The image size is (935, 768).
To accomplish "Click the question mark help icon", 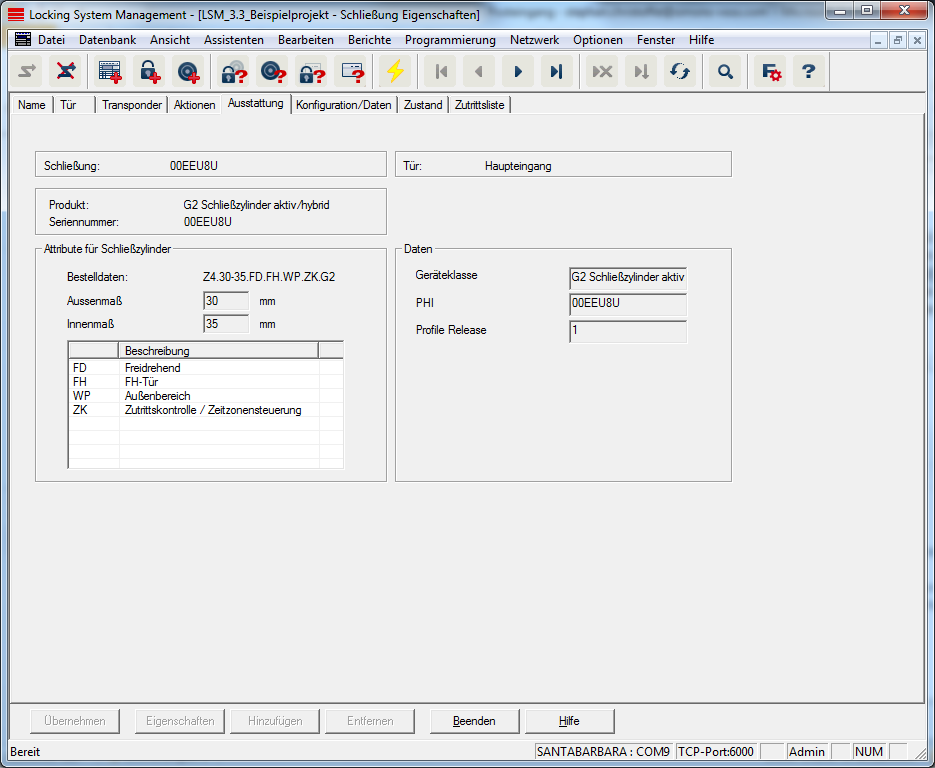I will pyautogui.click(x=809, y=72).
